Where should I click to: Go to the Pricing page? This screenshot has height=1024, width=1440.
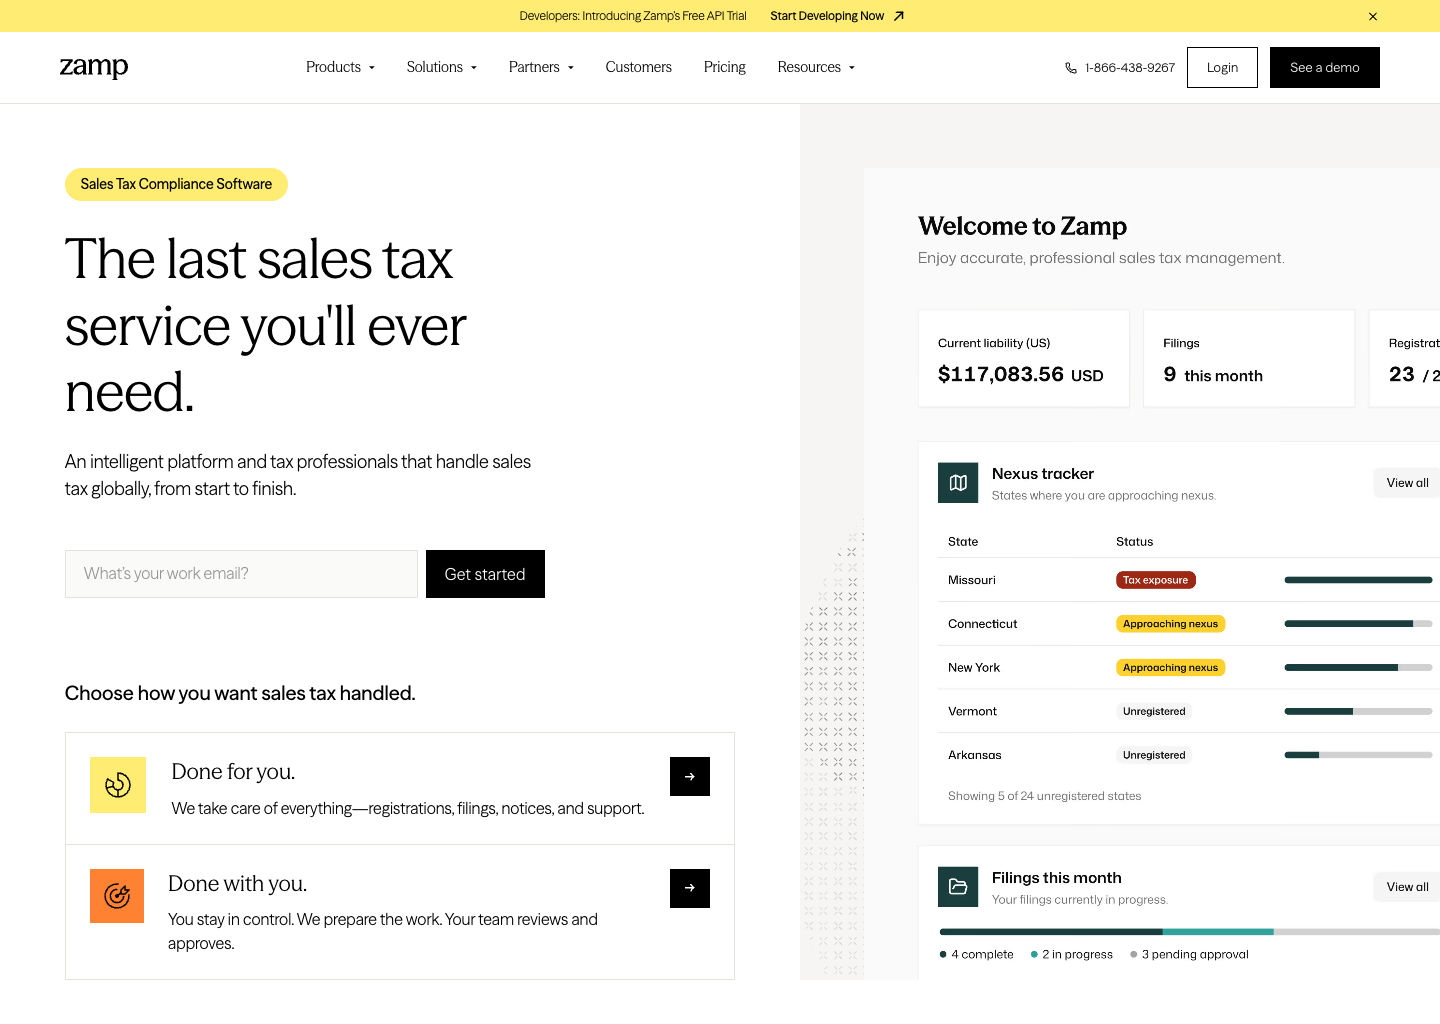pos(725,67)
